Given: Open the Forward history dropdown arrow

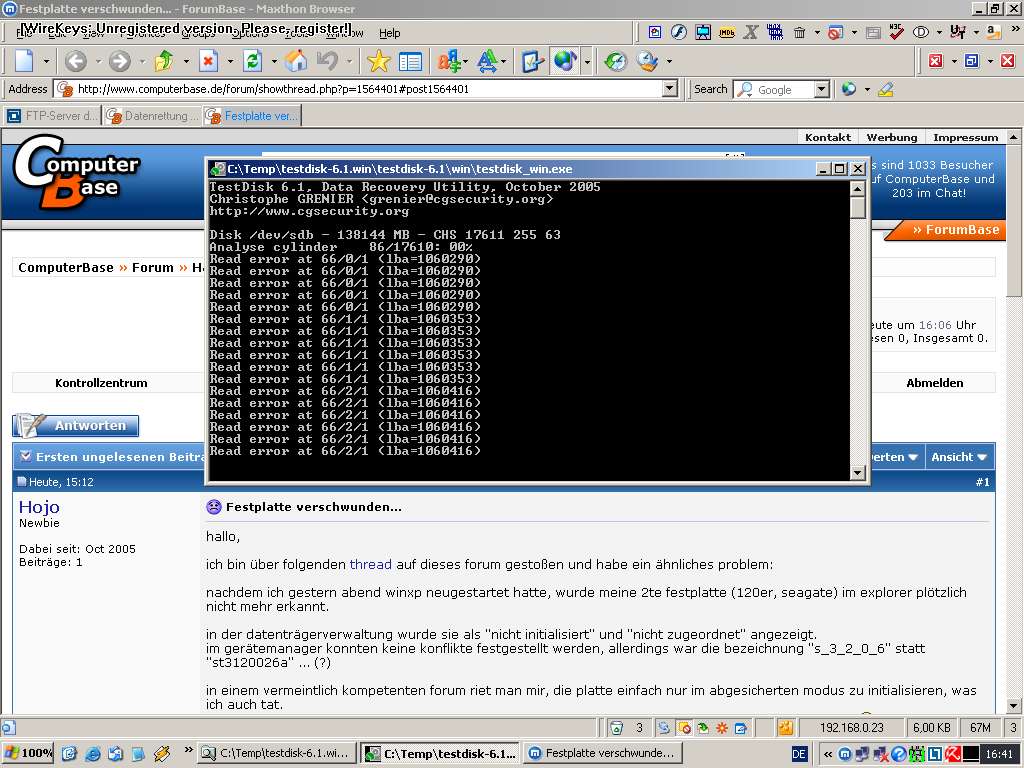Looking at the screenshot, I should point(142,61).
